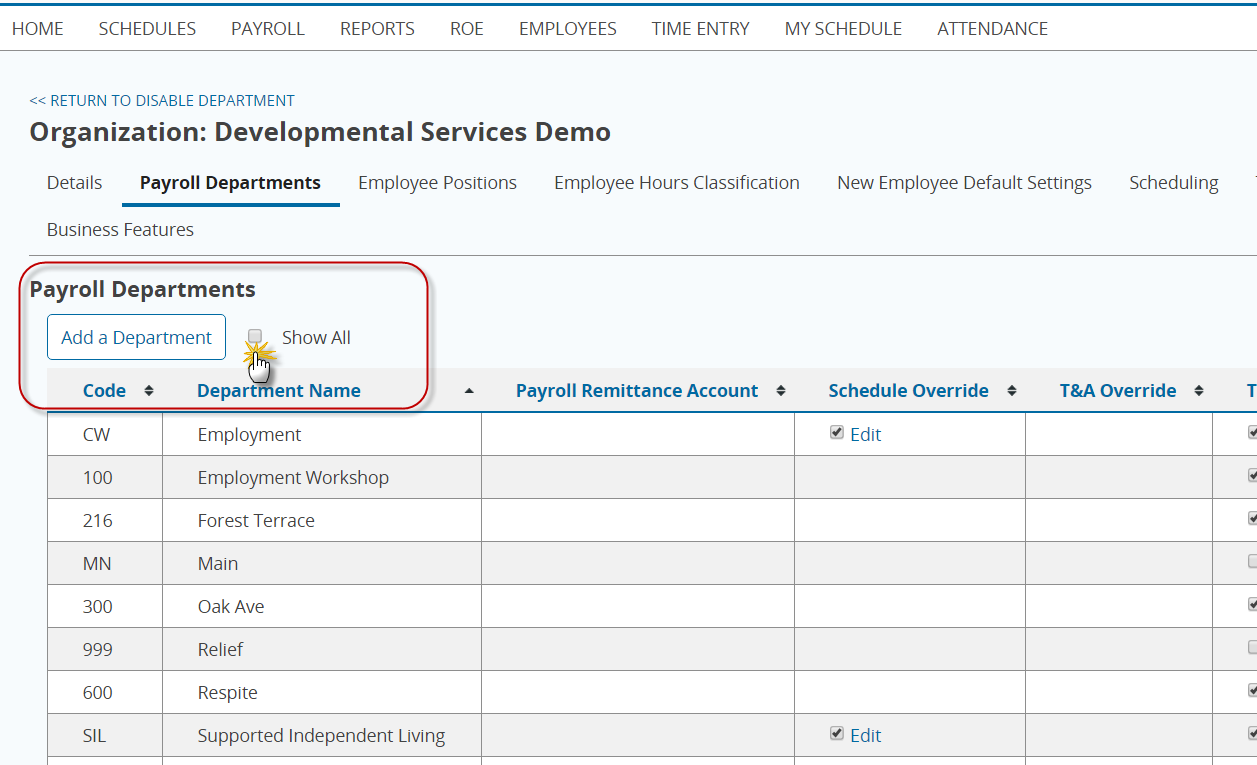Click Add a Department button
The width and height of the screenshot is (1257, 765).
point(137,338)
